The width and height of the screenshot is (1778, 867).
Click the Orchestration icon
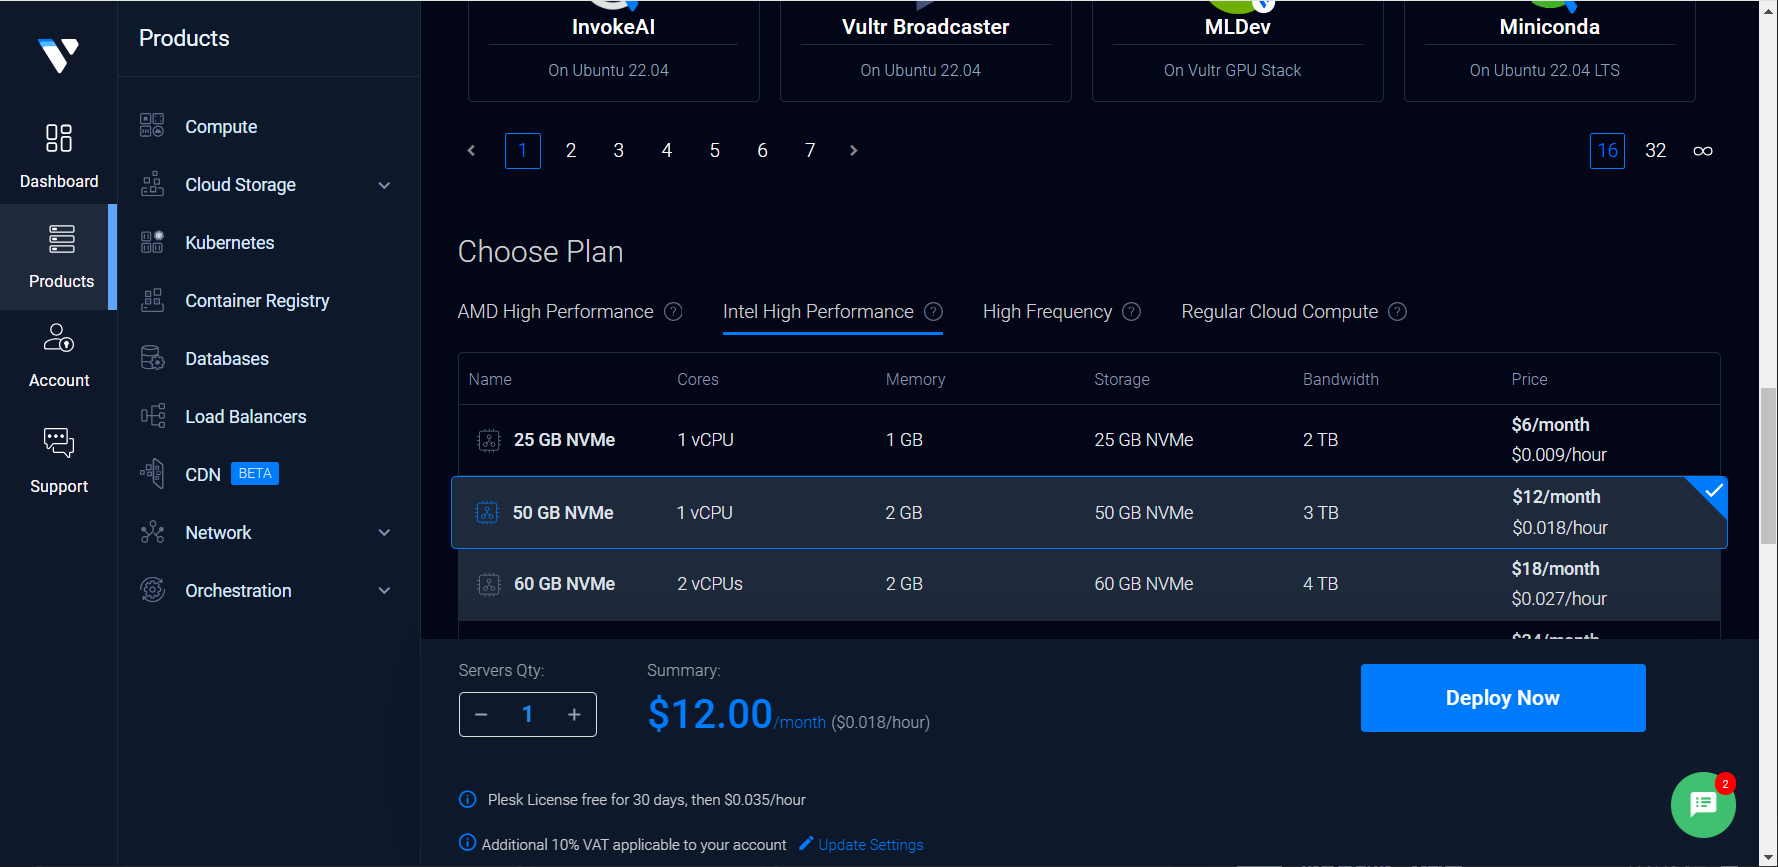(x=152, y=590)
